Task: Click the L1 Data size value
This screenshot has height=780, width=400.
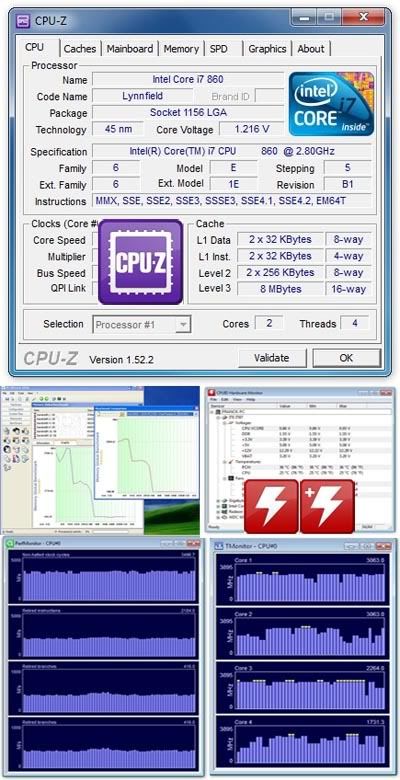Action: coord(280,239)
